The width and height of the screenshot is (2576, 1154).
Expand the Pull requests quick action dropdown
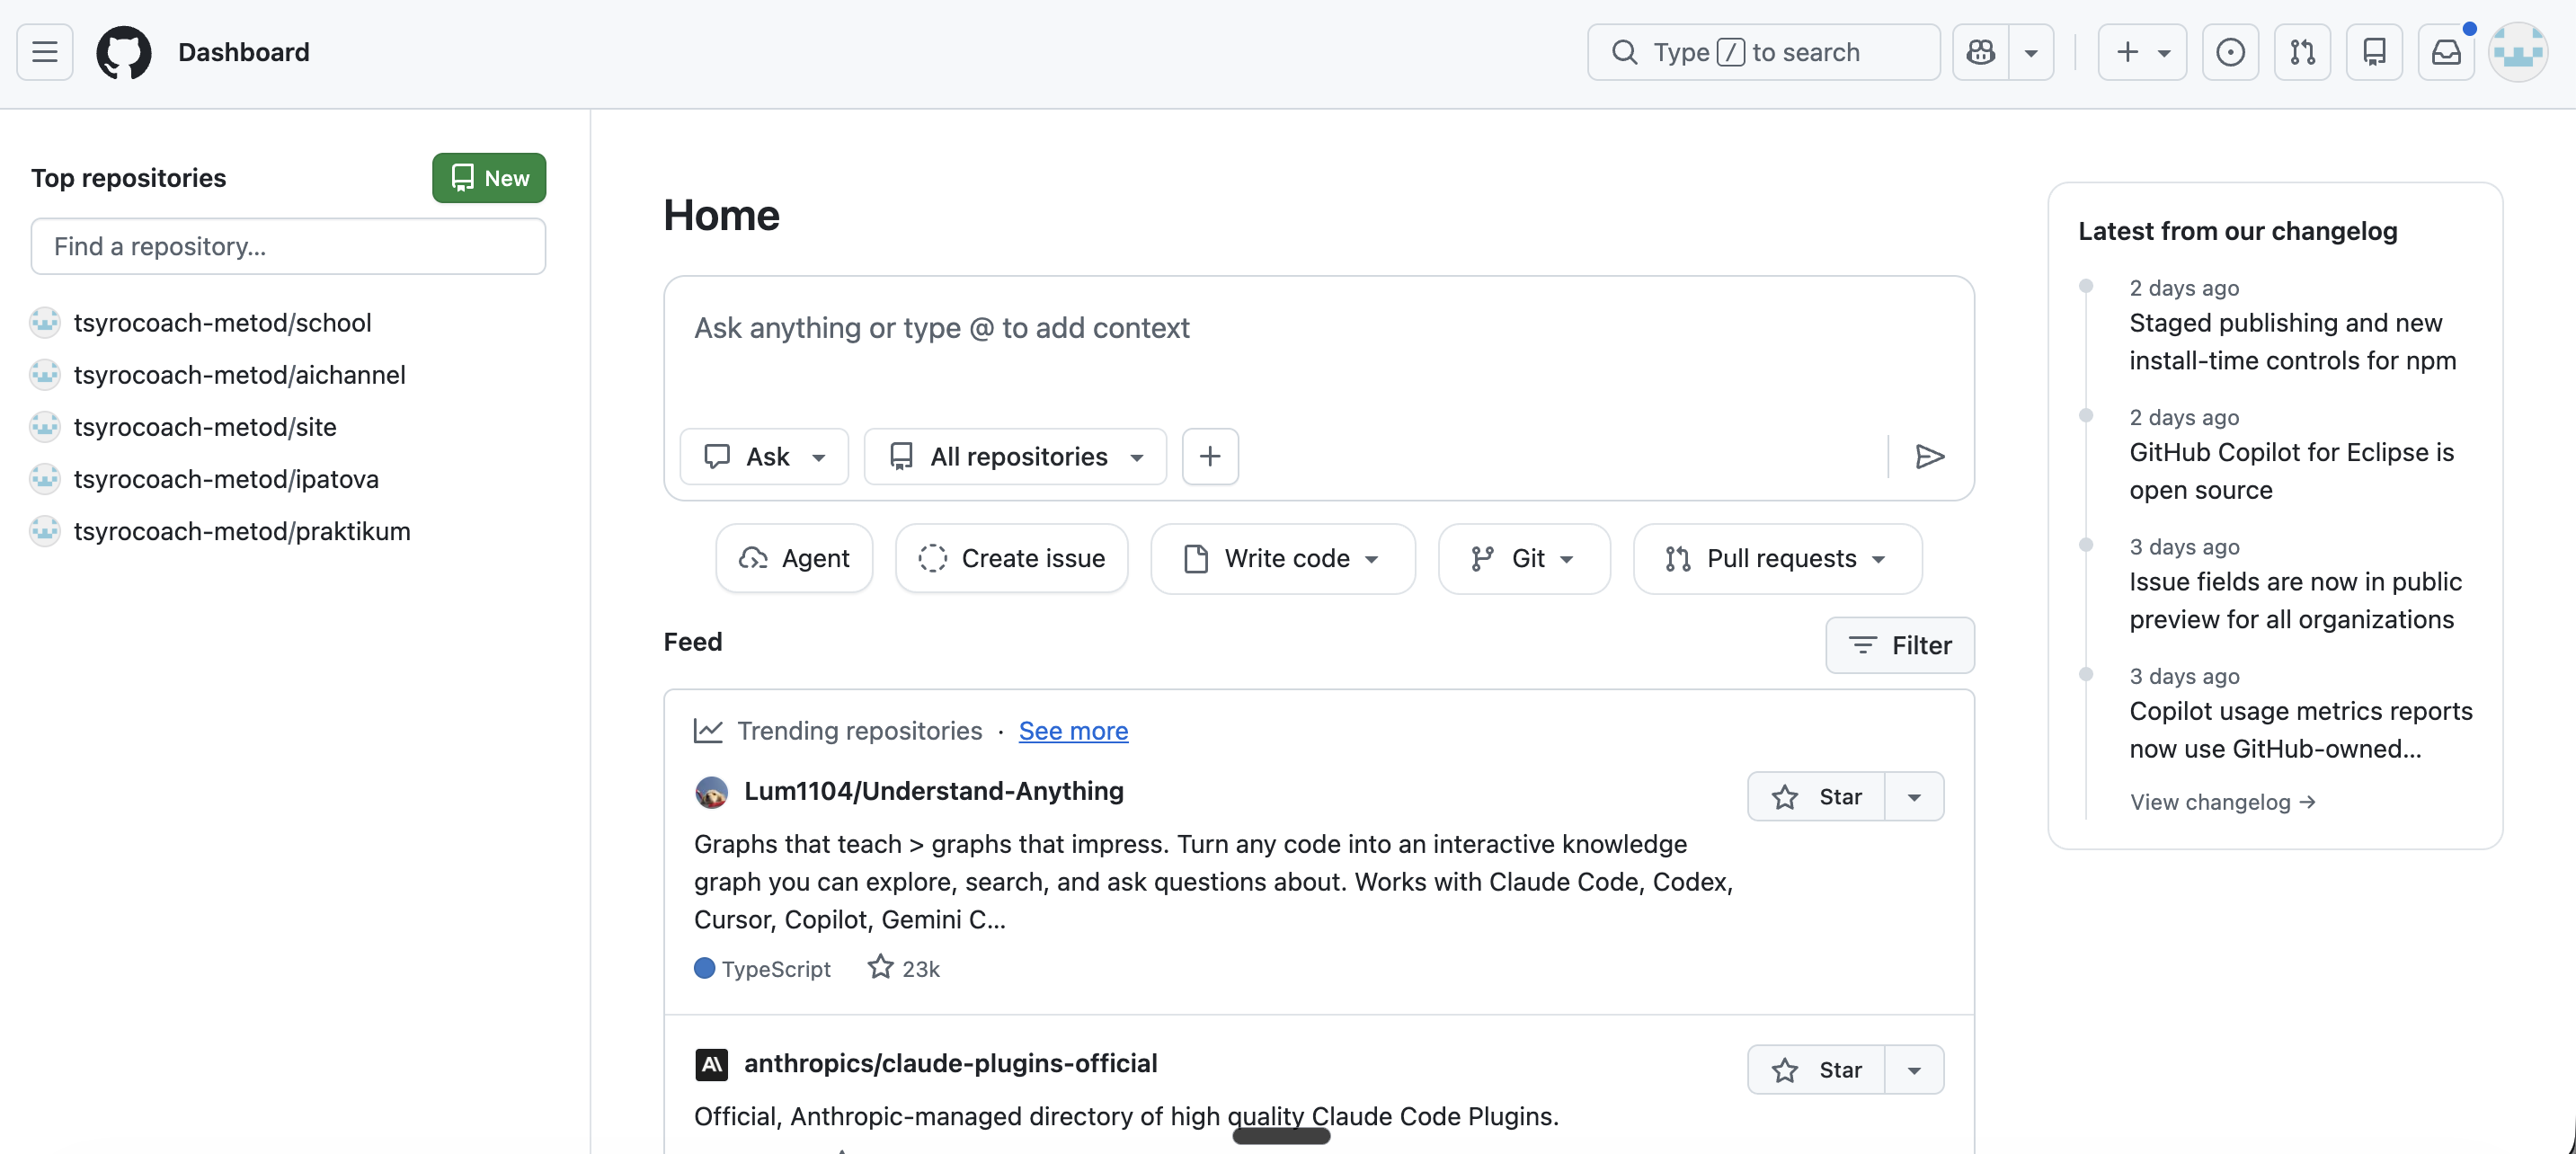[1777, 558]
